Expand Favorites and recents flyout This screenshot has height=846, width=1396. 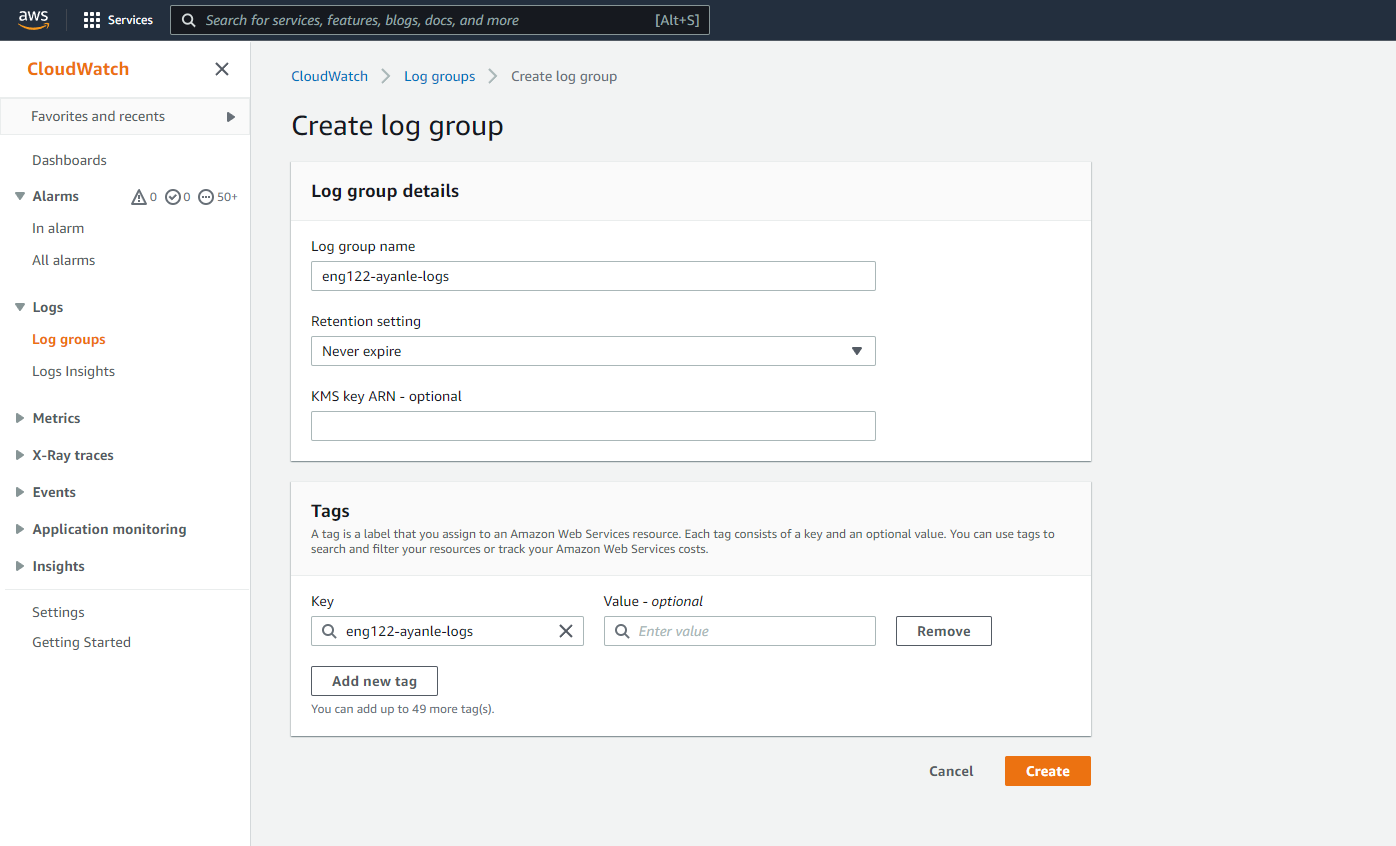[x=231, y=117]
